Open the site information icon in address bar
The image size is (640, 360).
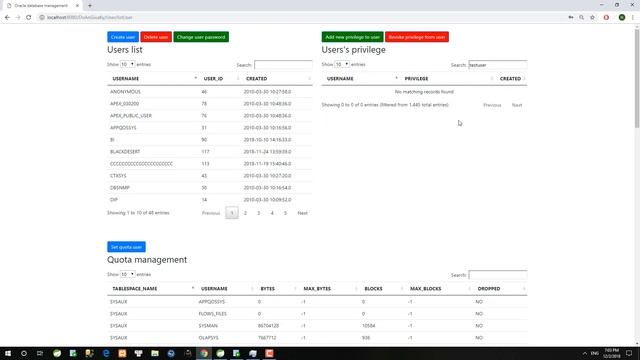pyautogui.click(x=42, y=18)
